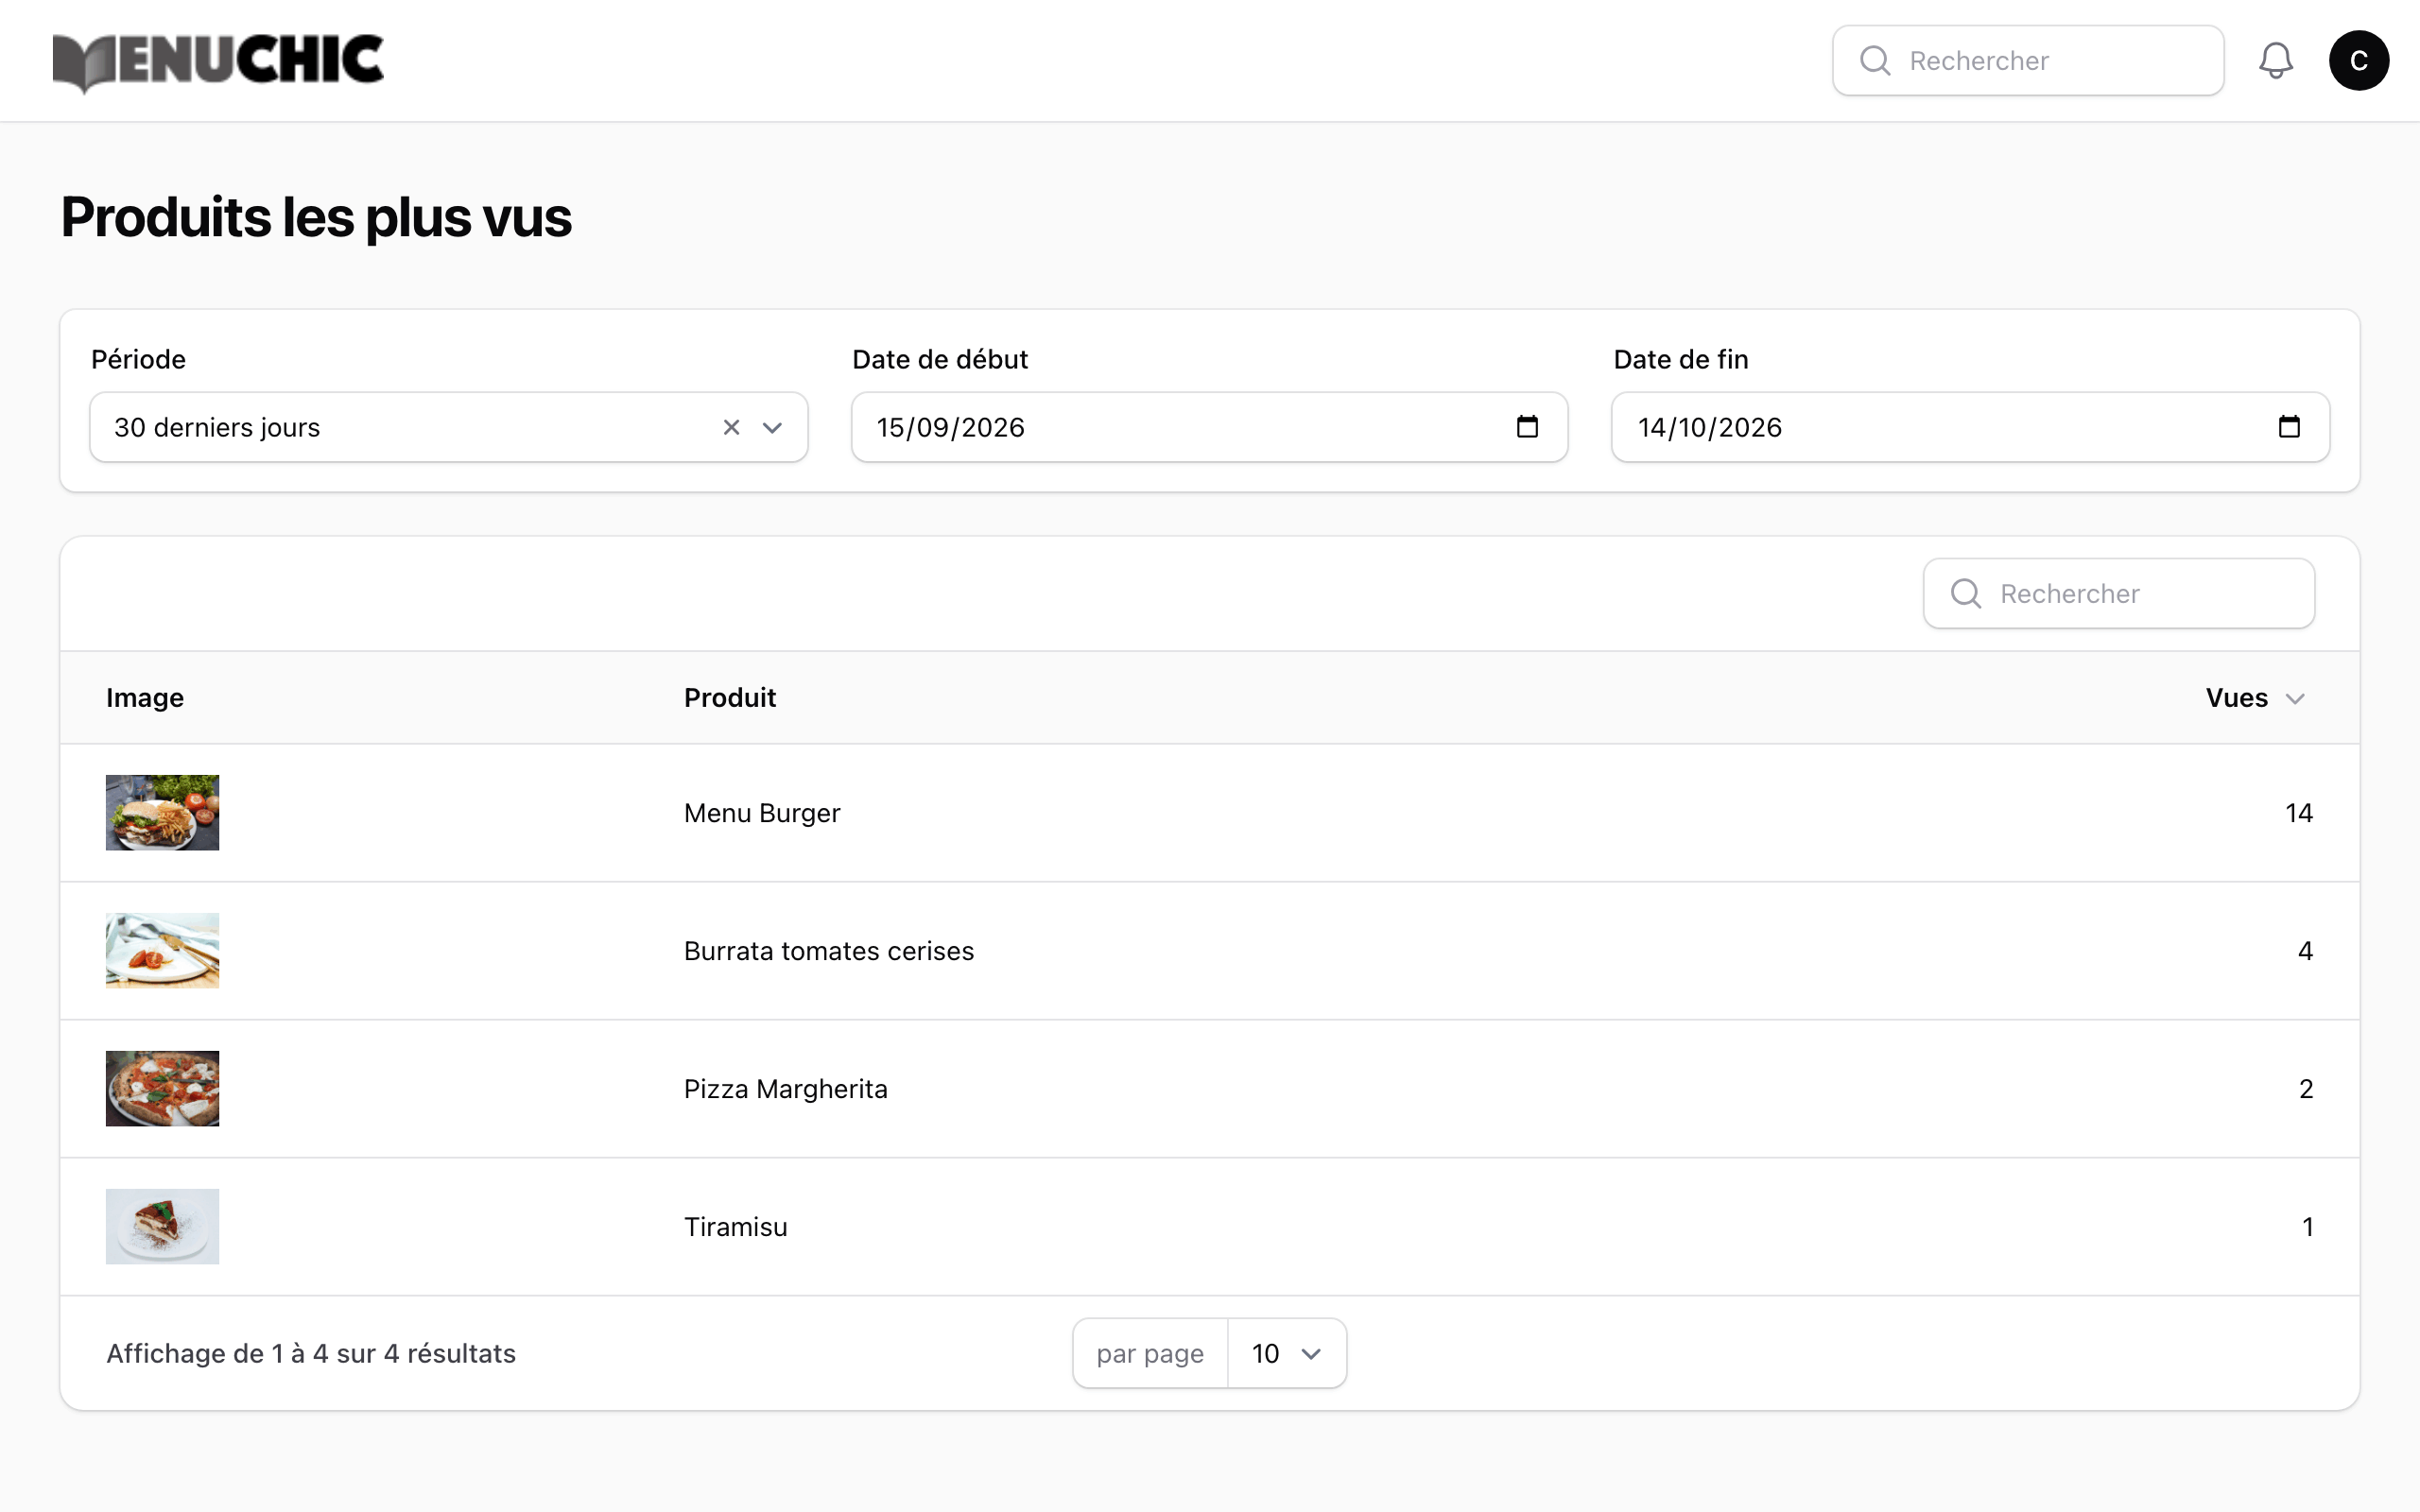Focus the top Rechercher search field

2028,61
